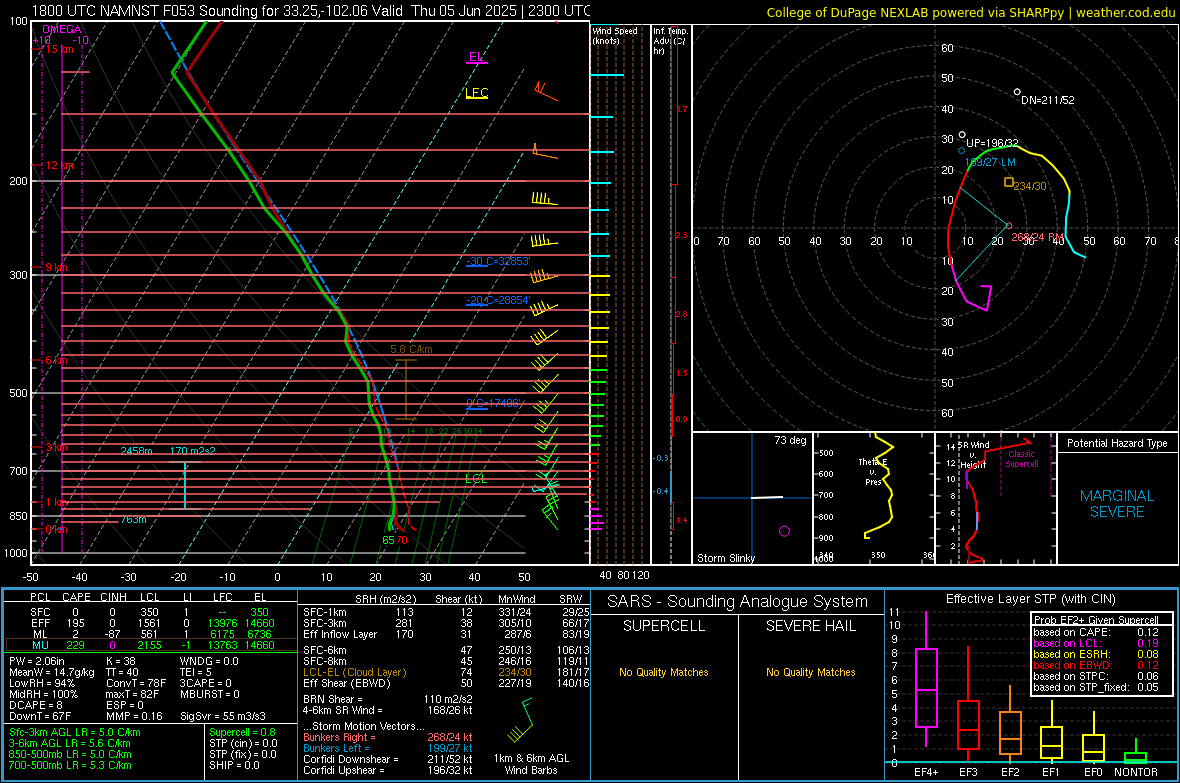The height and width of the screenshot is (783, 1180).
Task: Click 'No Quality Matches' under SEVERE HAIL
Action: point(810,672)
